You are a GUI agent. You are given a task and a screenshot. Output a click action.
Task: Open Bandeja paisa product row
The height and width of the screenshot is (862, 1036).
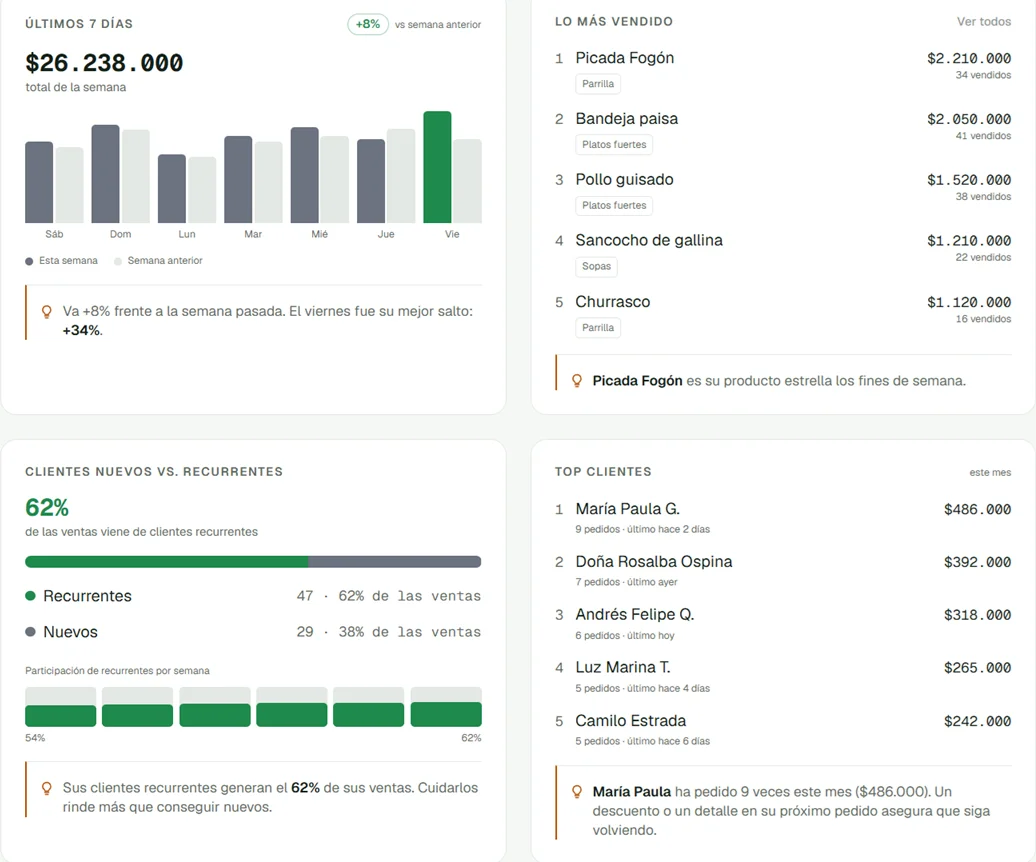tap(783, 131)
